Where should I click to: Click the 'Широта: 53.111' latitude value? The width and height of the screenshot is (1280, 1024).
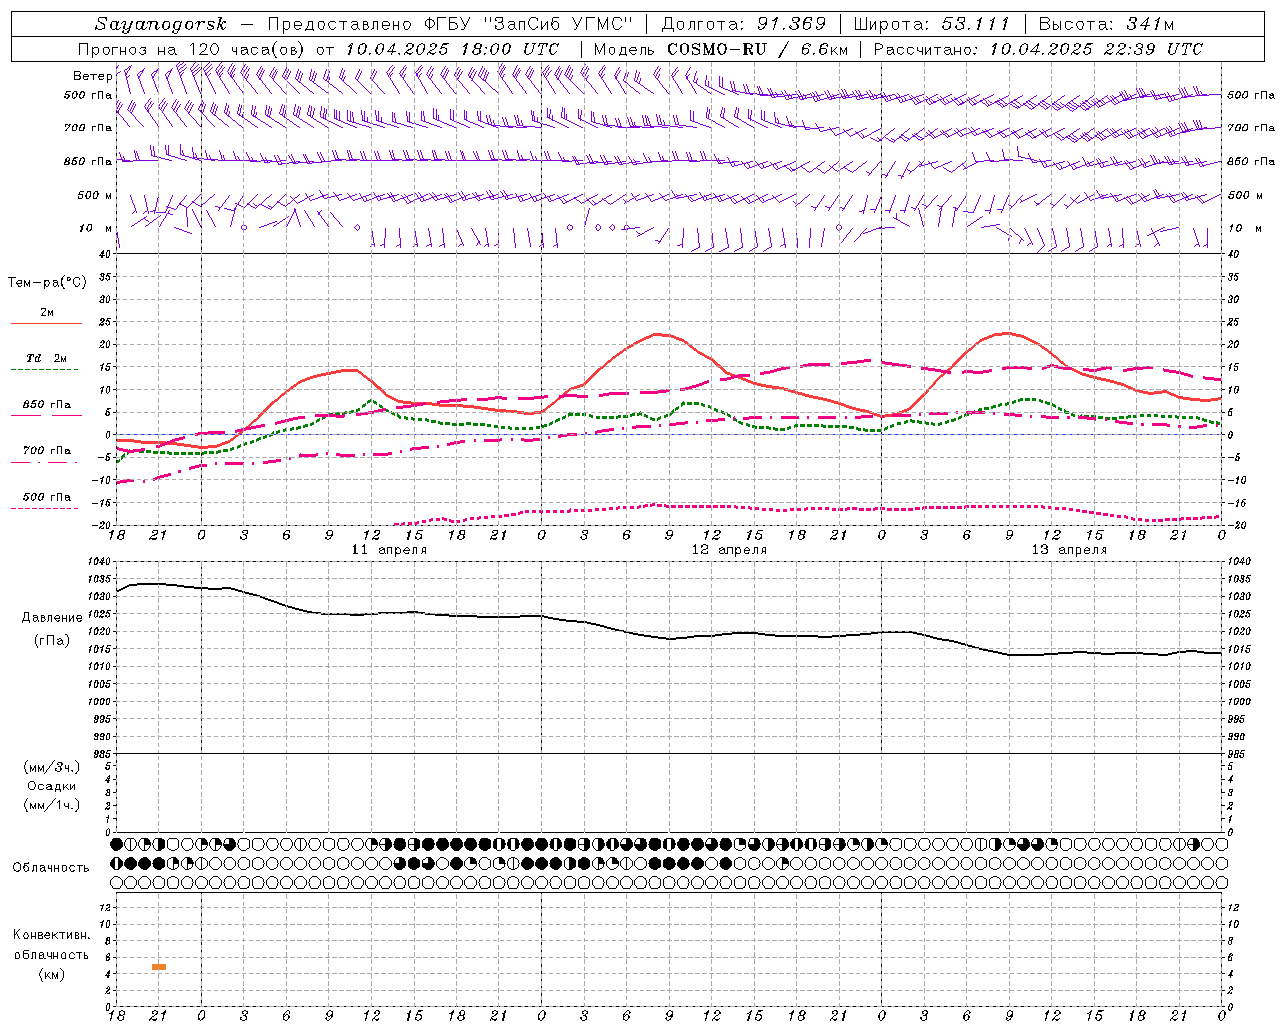pyautogui.click(x=932, y=24)
